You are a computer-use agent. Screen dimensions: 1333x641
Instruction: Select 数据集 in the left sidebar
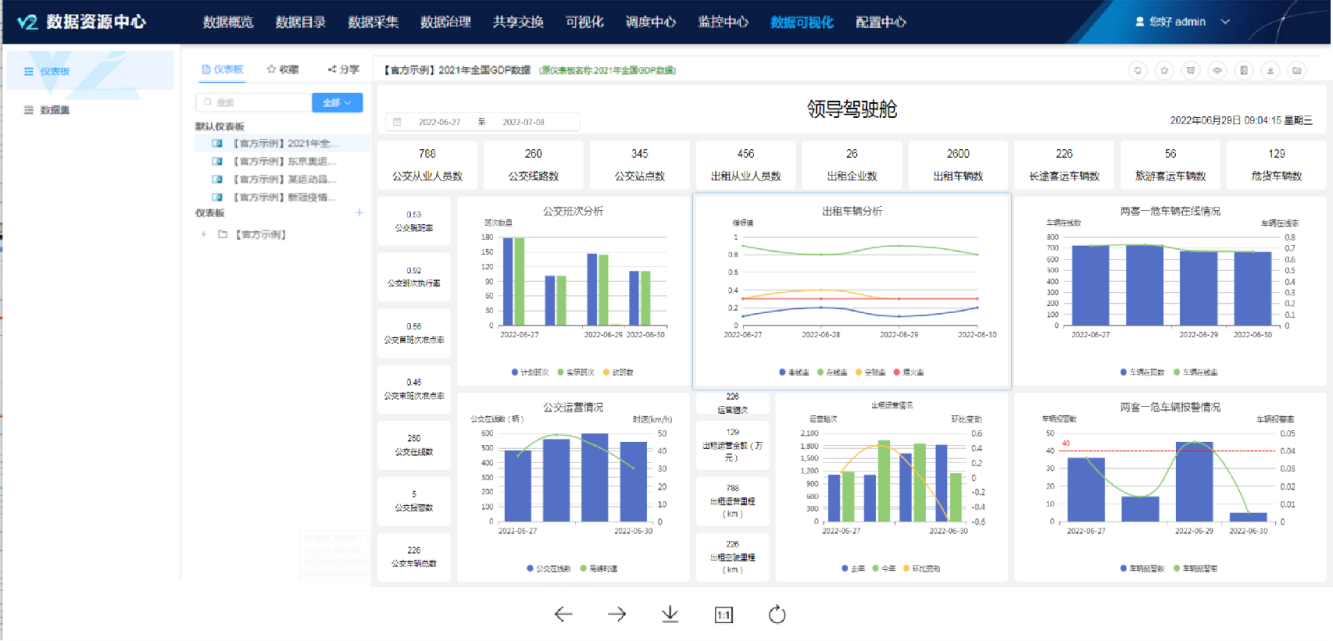(x=54, y=110)
